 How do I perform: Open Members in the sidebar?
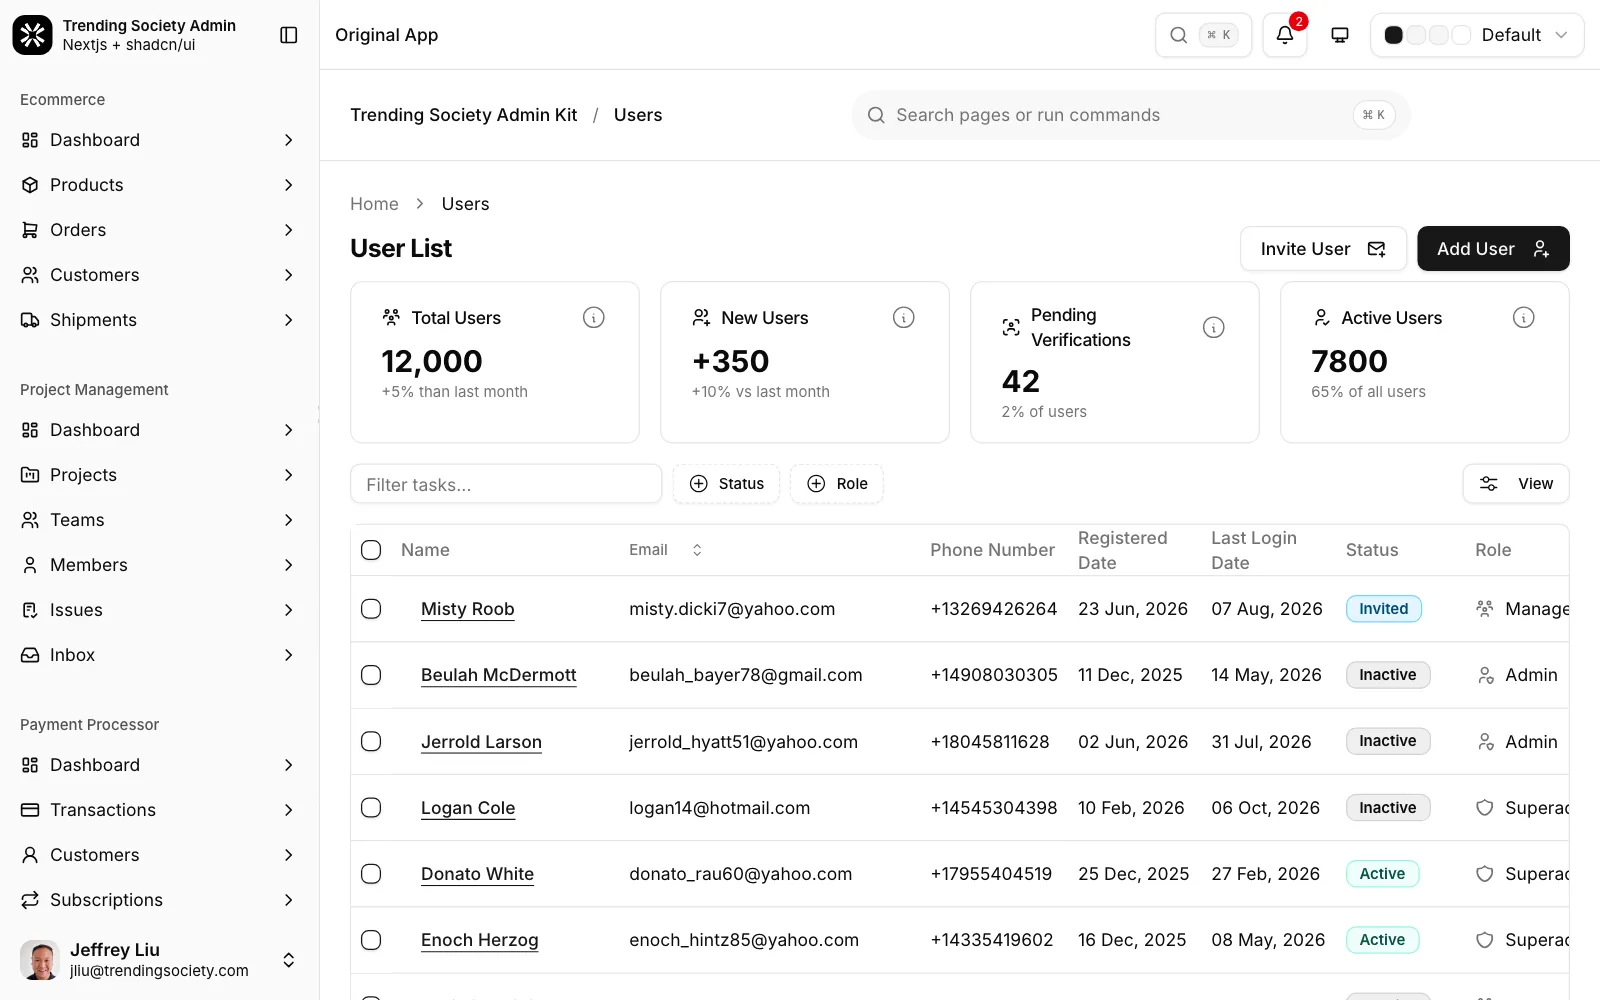(x=159, y=565)
